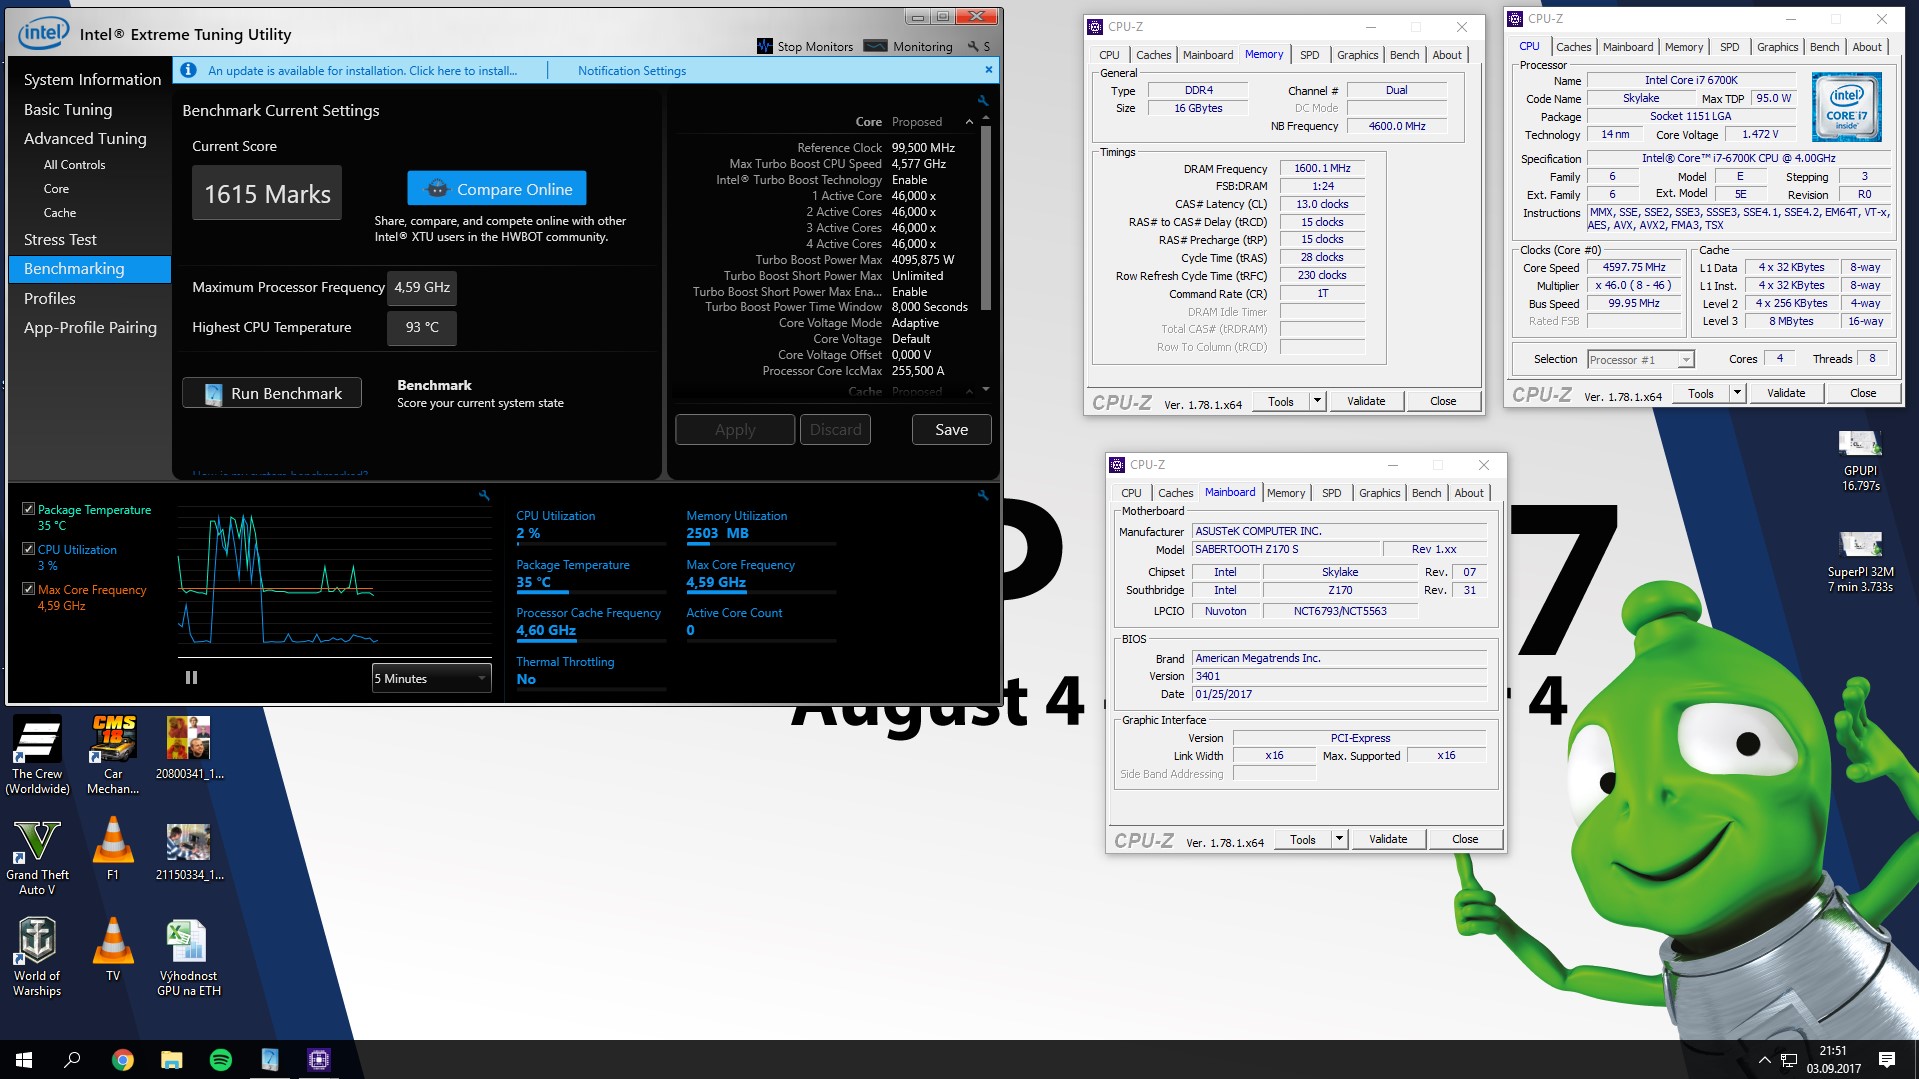Open The Crew (Worldwide) desktop shortcut
This screenshot has width=1919, height=1079.
(x=37, y=755)
